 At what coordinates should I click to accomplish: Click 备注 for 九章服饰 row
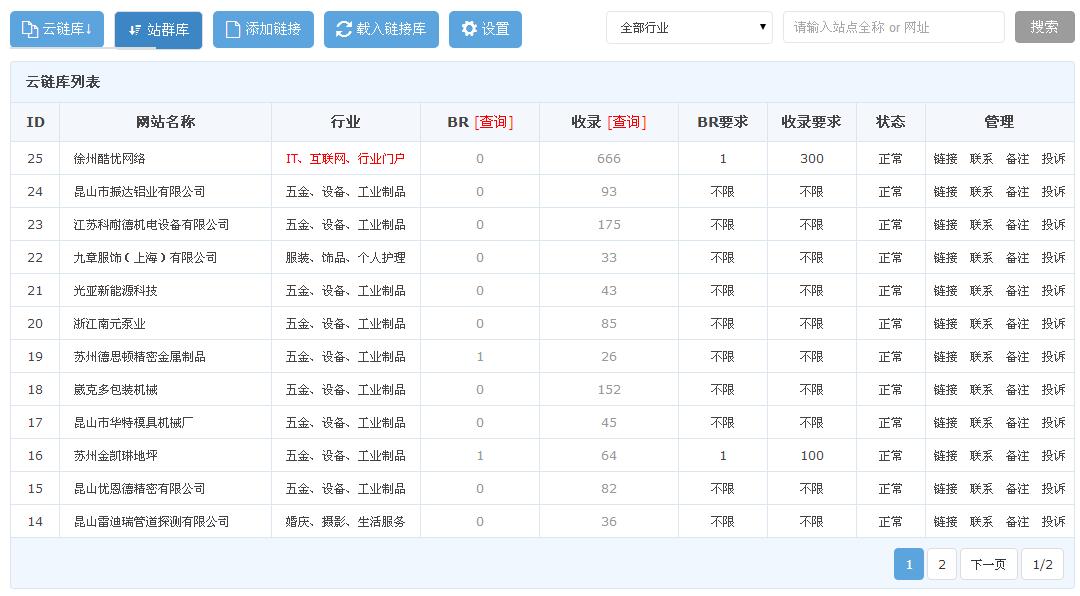click(x=1017, y=258)
